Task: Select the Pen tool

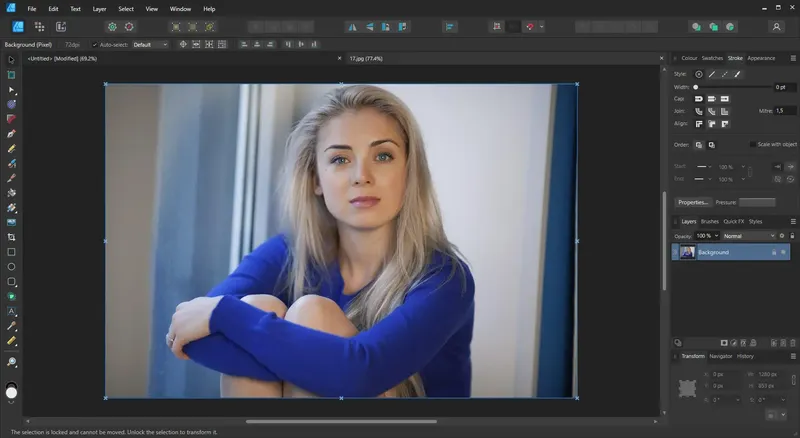Action: (11, 134)
